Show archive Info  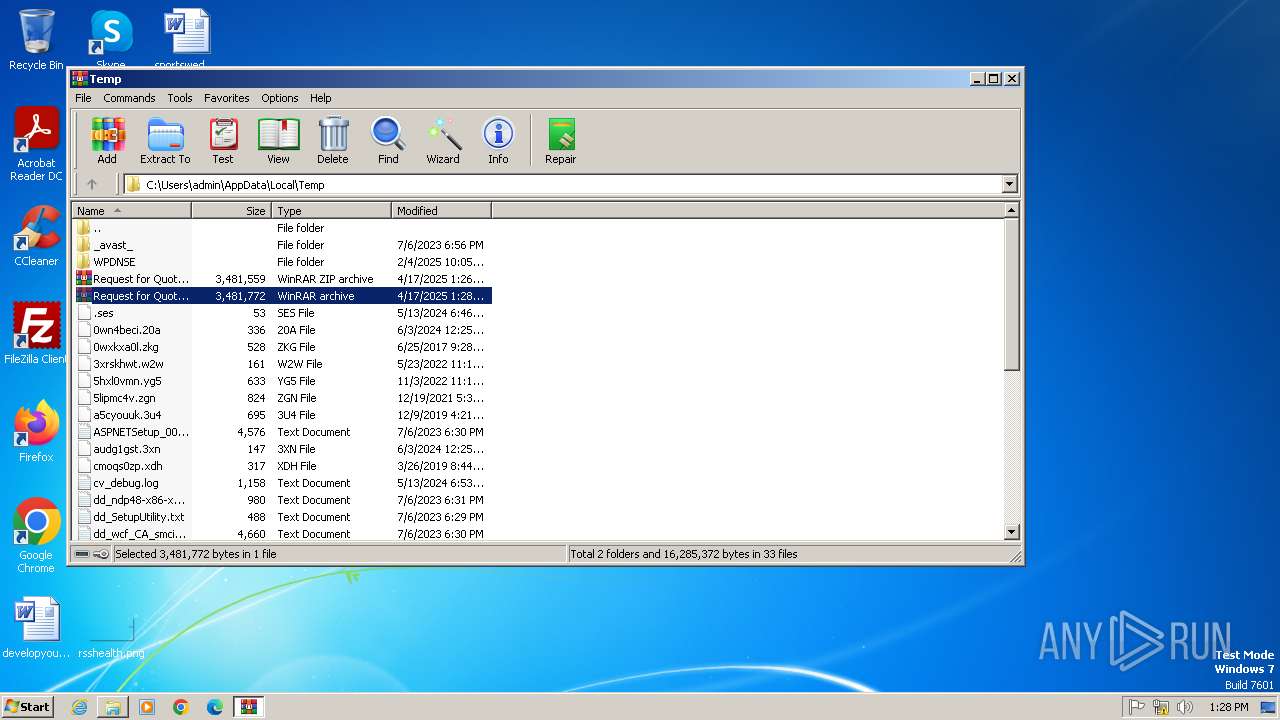(x=498, y=140)
